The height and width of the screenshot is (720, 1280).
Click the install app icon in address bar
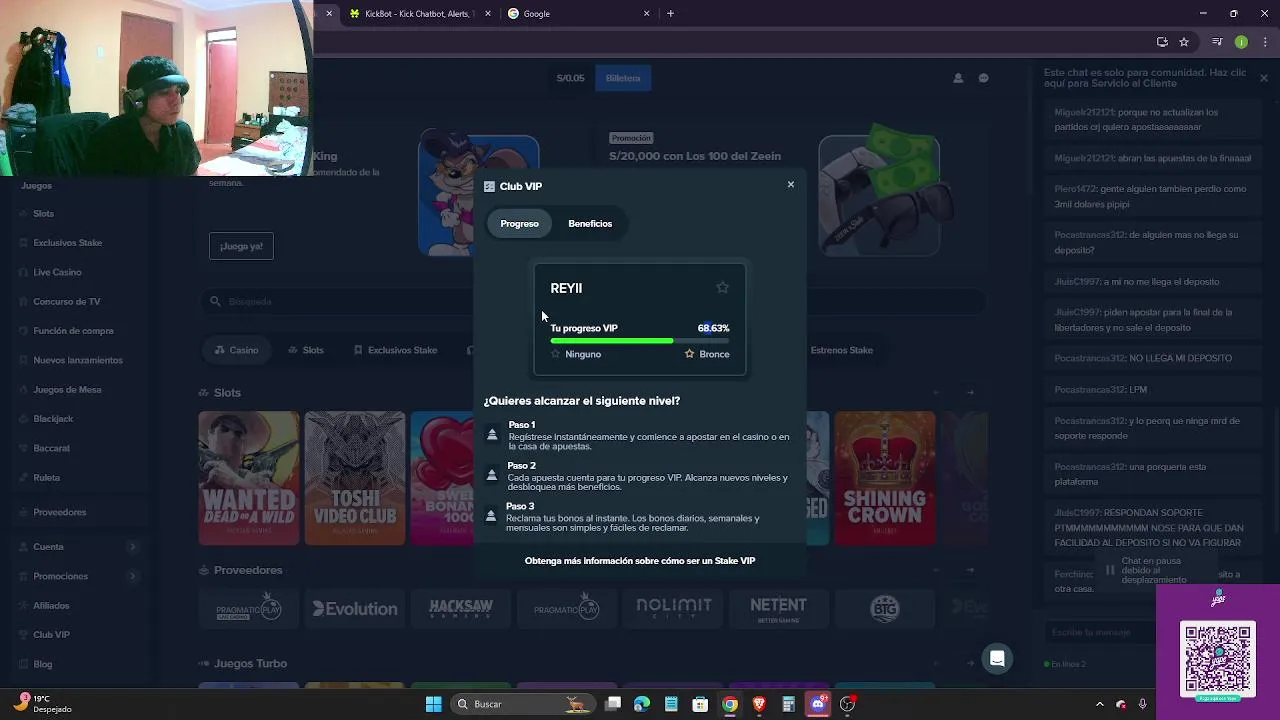click(x=1162, y=42)
